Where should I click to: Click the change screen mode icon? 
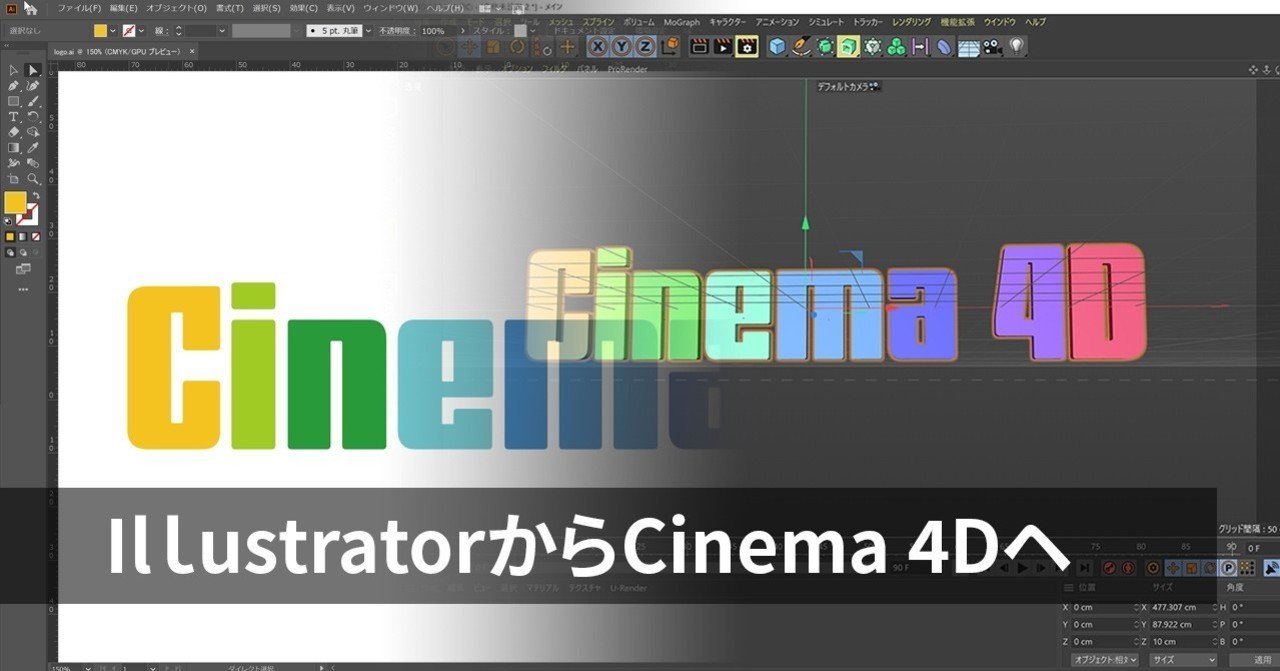(23, 269)
